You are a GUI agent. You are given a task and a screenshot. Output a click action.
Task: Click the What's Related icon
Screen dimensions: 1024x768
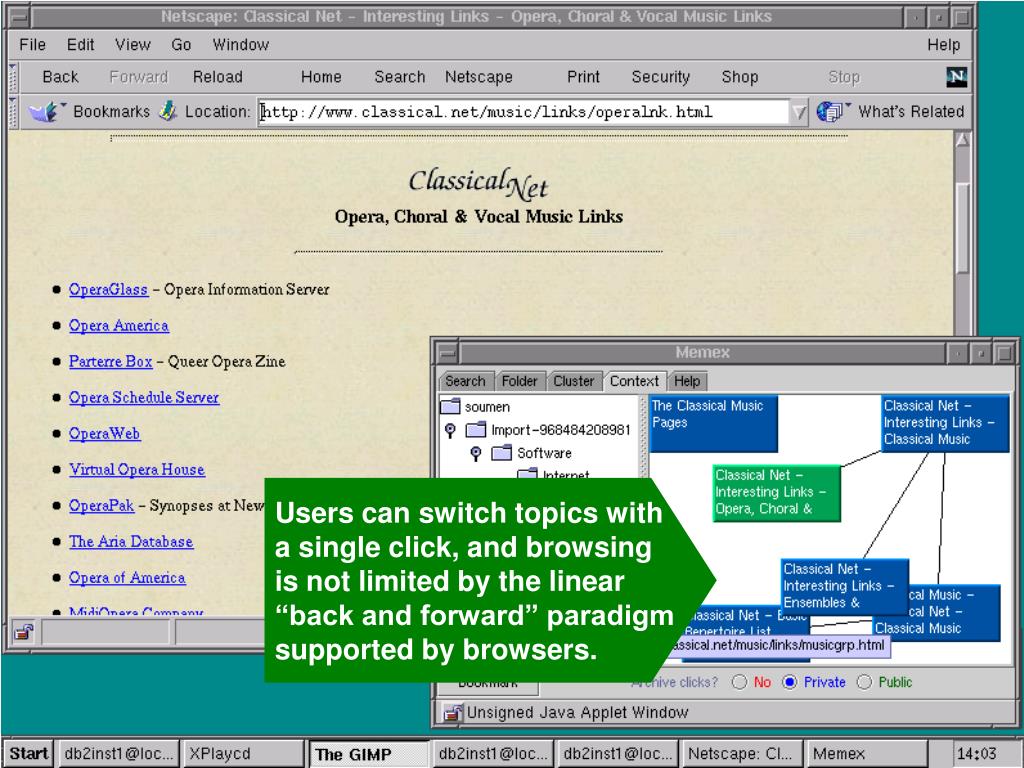[832, 112]
